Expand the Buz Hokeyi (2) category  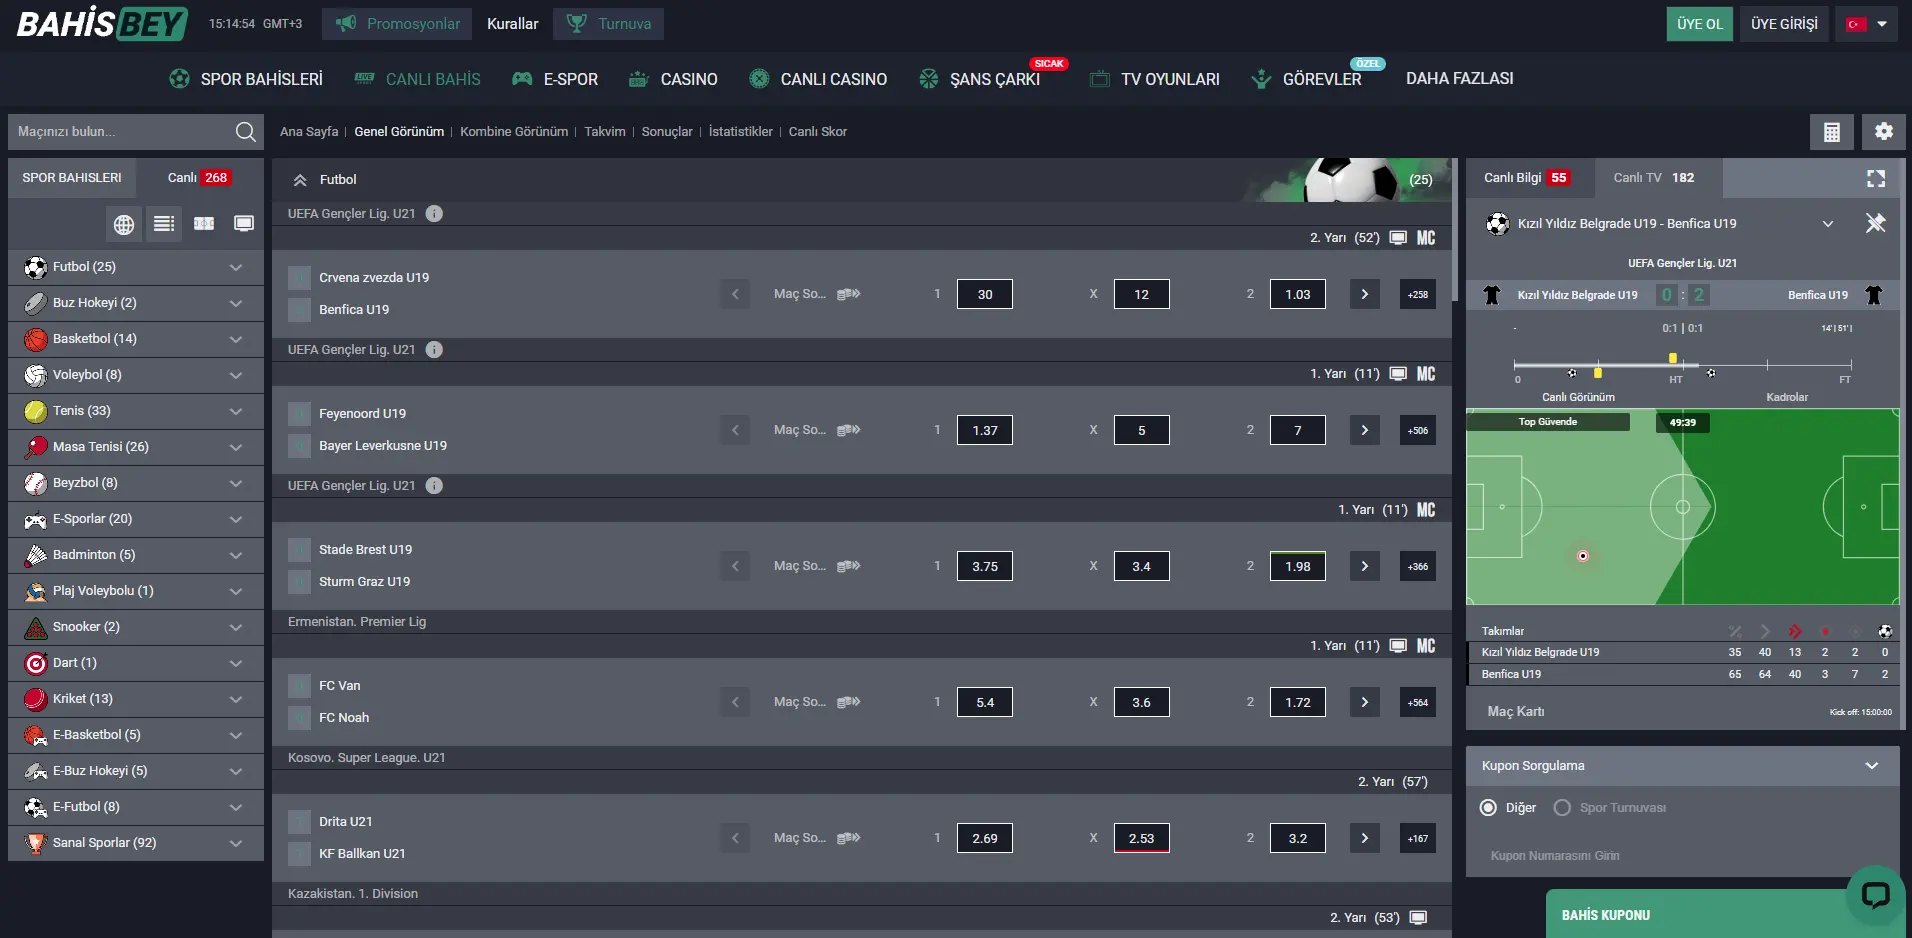(x=136, y=303)
